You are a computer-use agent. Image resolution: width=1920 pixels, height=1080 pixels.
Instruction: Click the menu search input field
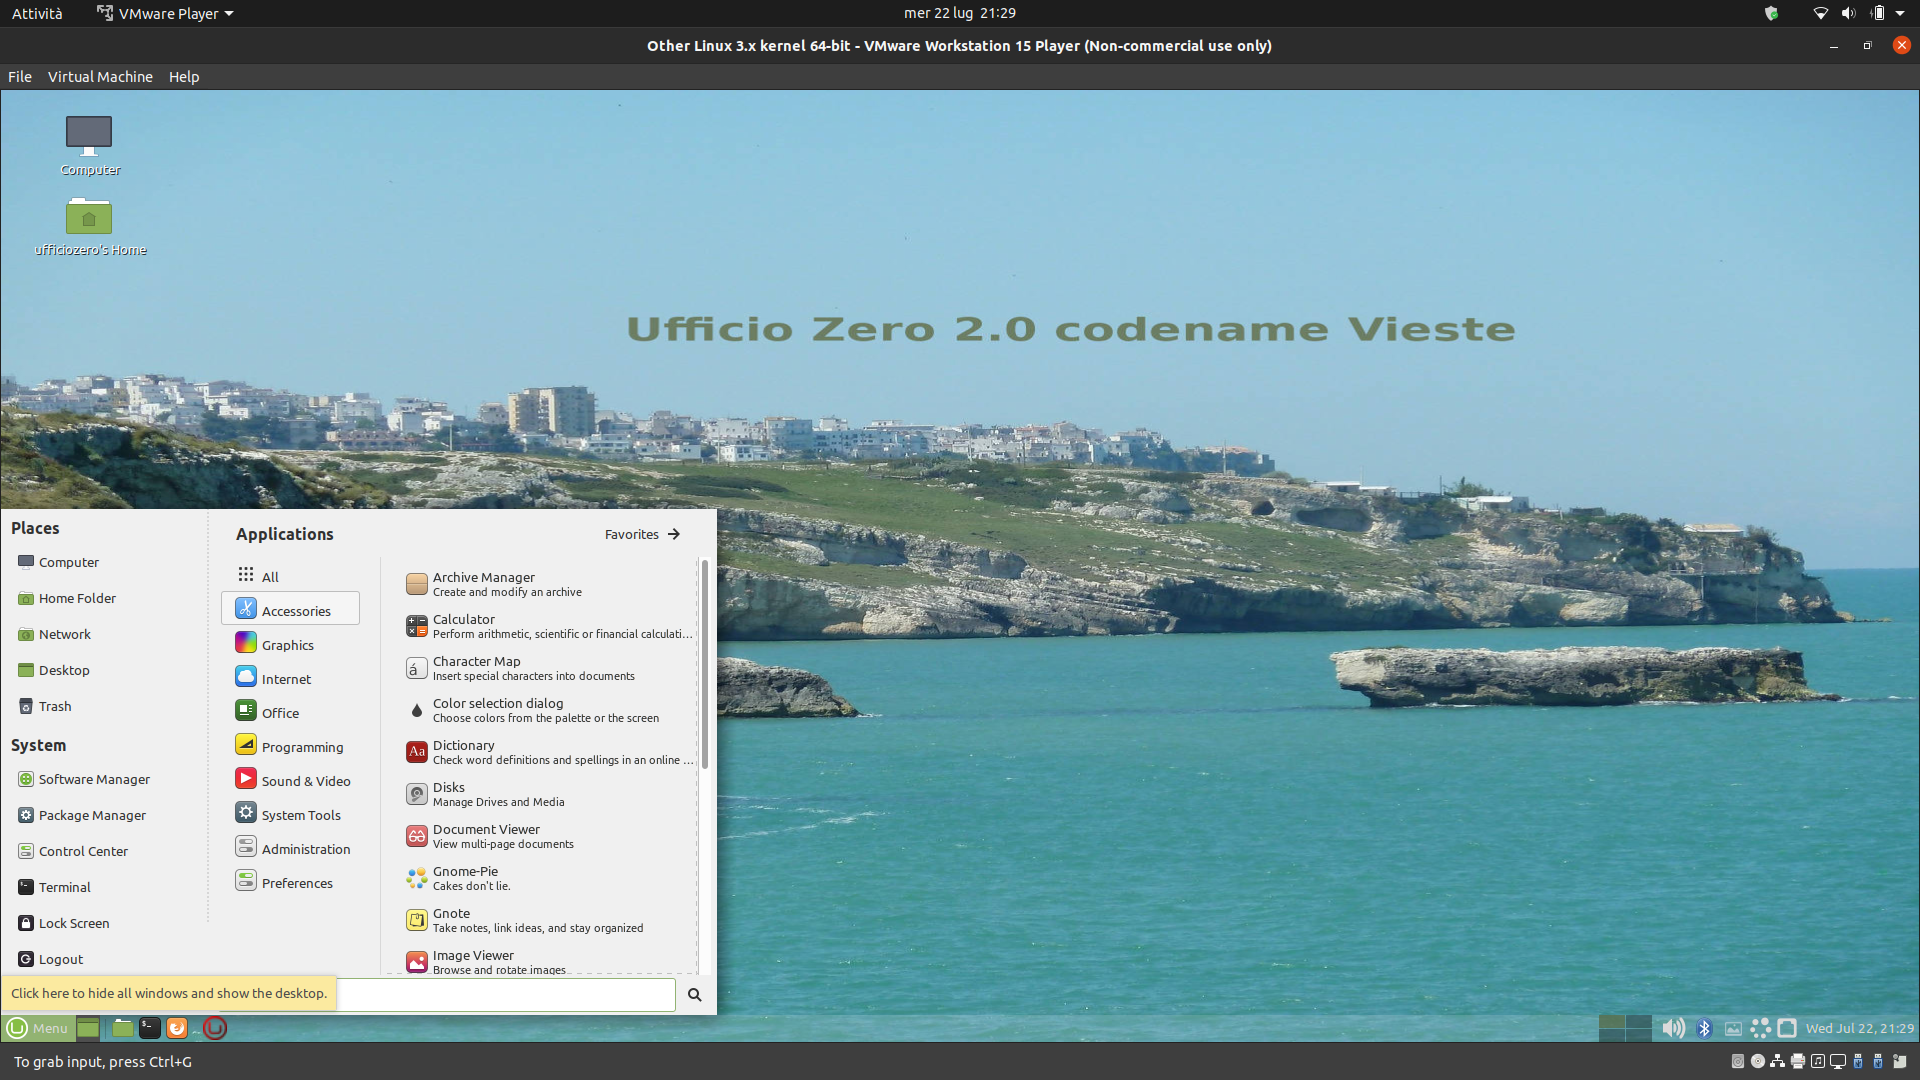[x=506, y=994]
